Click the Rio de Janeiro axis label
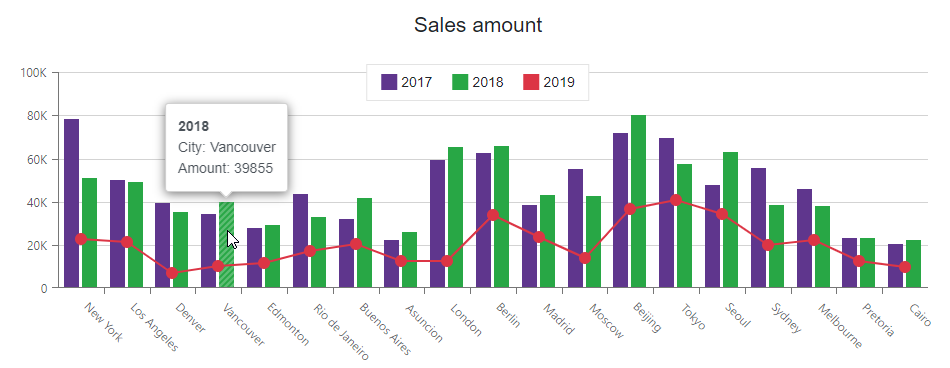Viewport: 950px width, 368px height. point(341,331)
